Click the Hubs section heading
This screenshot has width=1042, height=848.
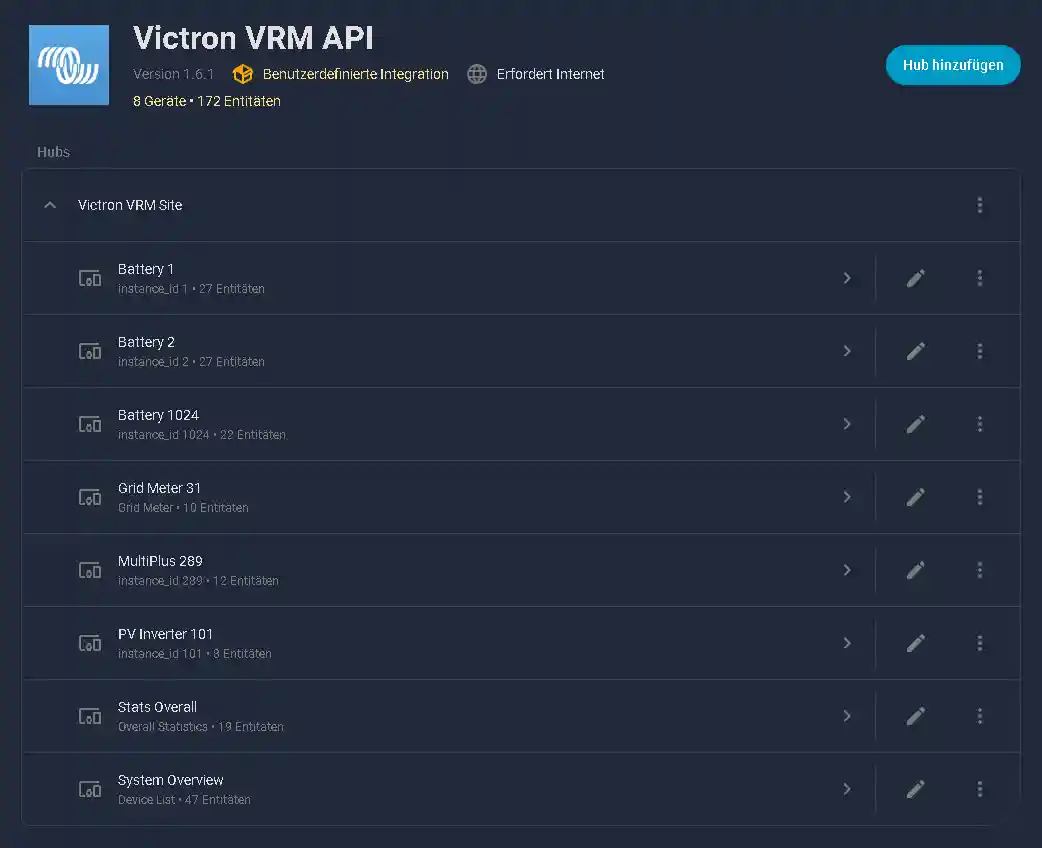(x=53, y=152)
